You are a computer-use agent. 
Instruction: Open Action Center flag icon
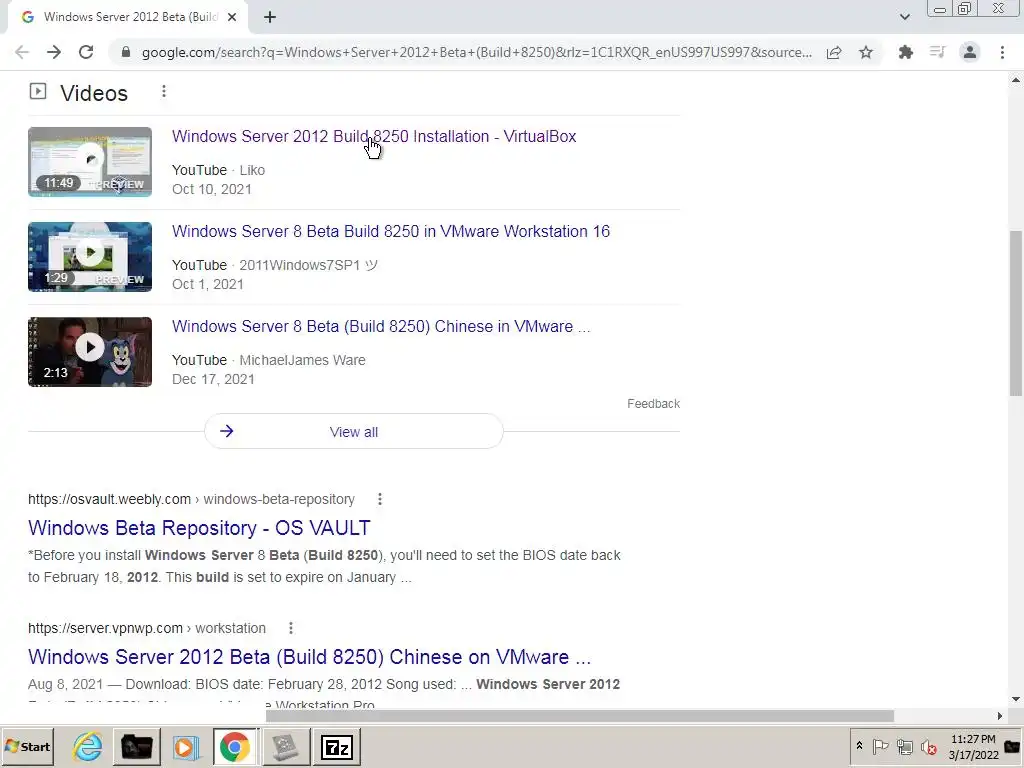[880, 746]
